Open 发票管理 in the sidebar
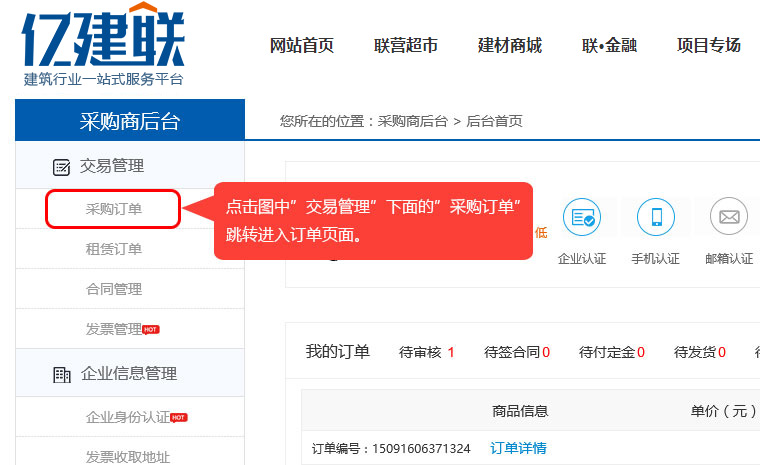Viewport: 760px width, 465px height. tap(113, 329)
